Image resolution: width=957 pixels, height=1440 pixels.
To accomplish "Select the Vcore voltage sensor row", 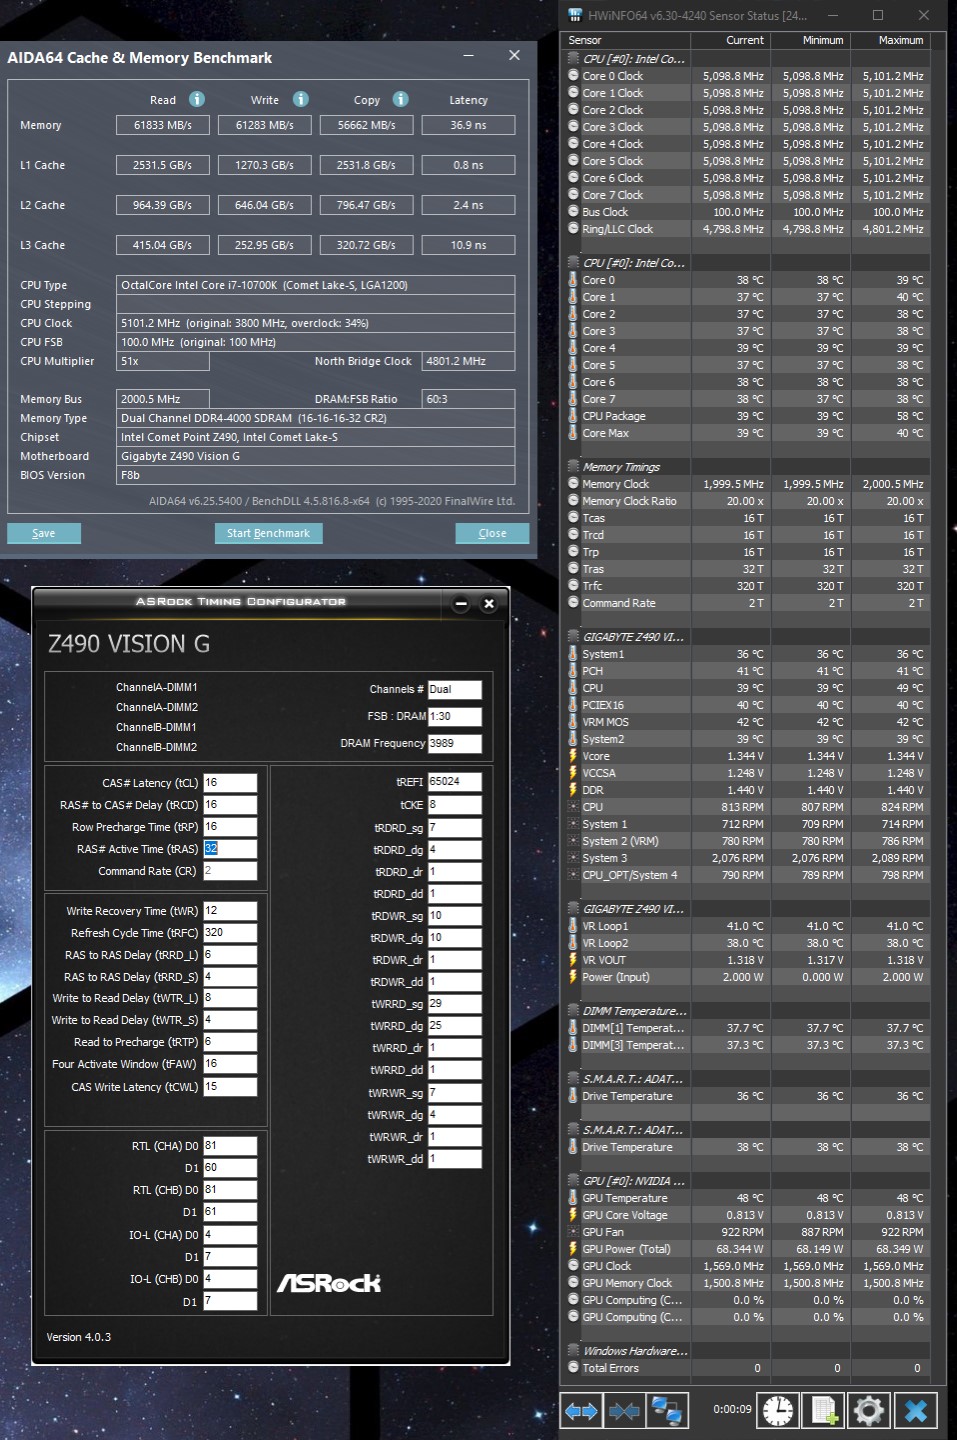I will click(746, 756).
